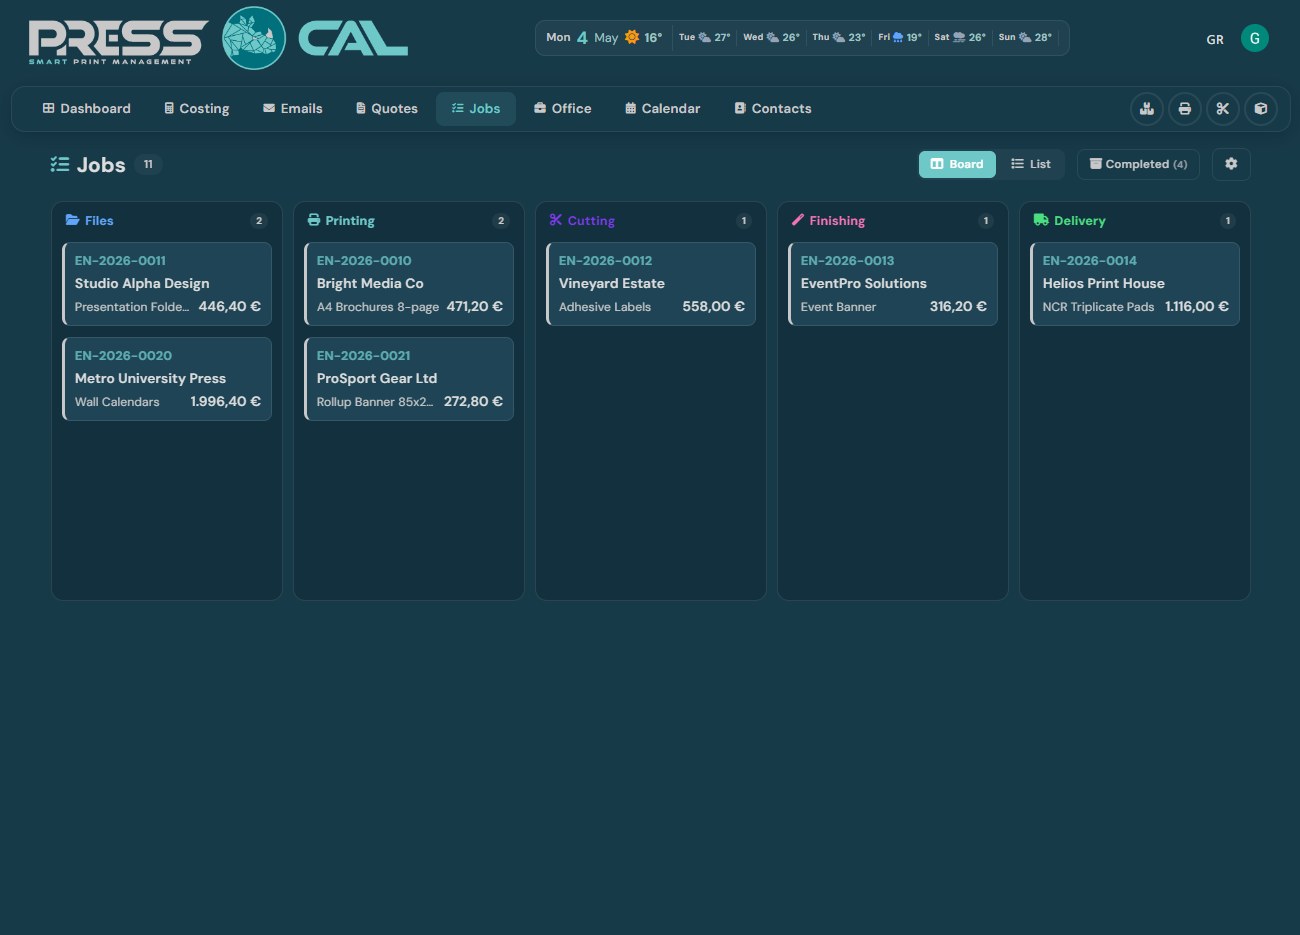The width and height of the screenshot is (1300, 935).
Task: Click the Files column count badge
Action: (259, 221)
